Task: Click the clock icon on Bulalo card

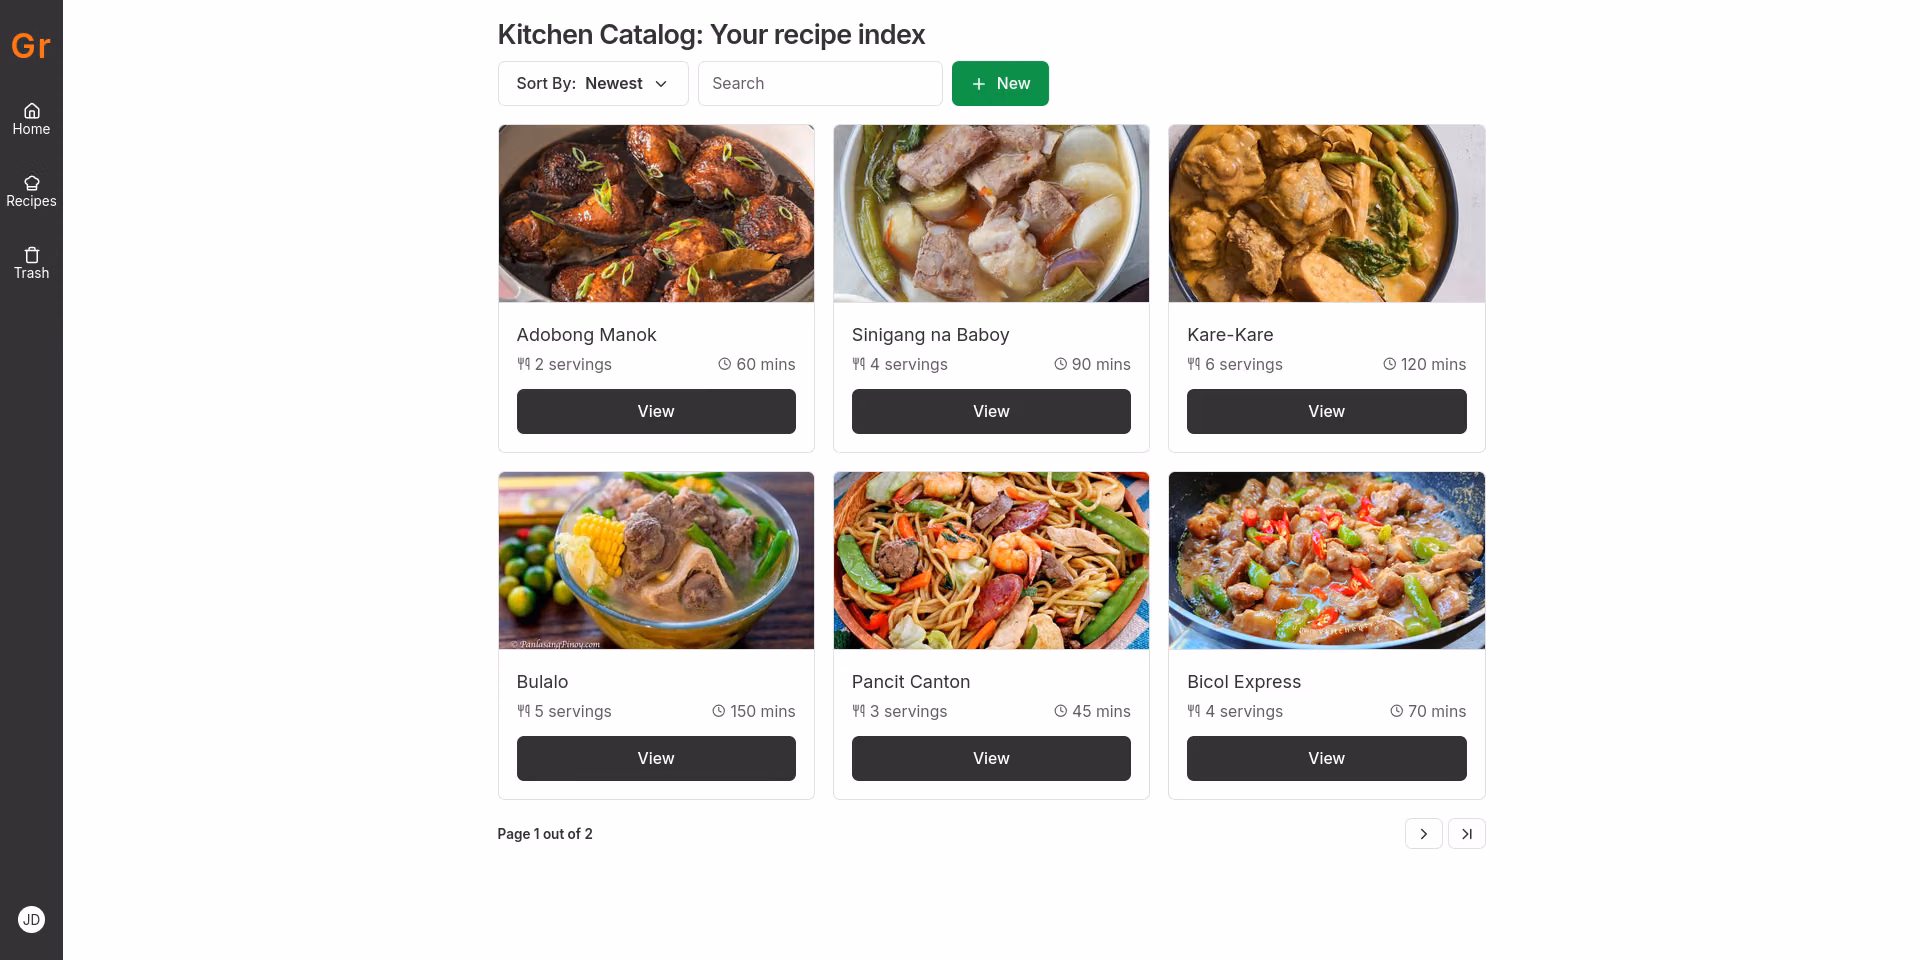Action: click(718, 711)
